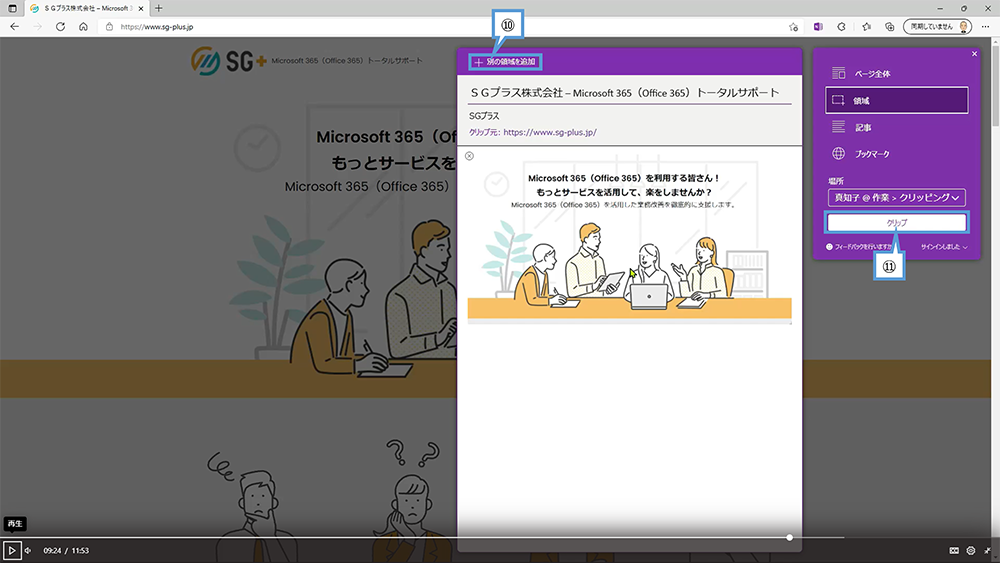Open browser collections icon
1000x563 pixels.
point(890,27)
